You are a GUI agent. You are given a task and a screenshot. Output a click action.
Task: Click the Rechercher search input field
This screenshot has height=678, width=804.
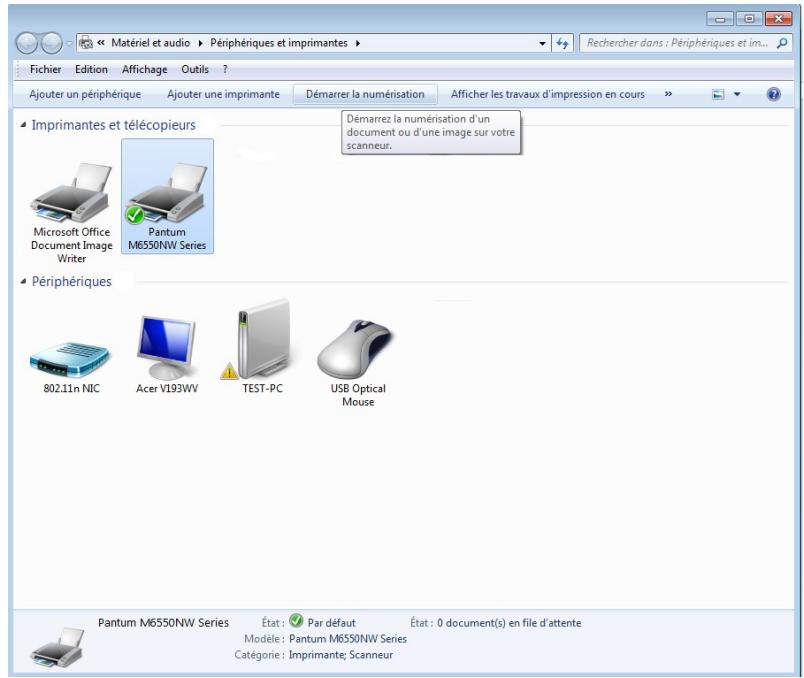[675, 43]
